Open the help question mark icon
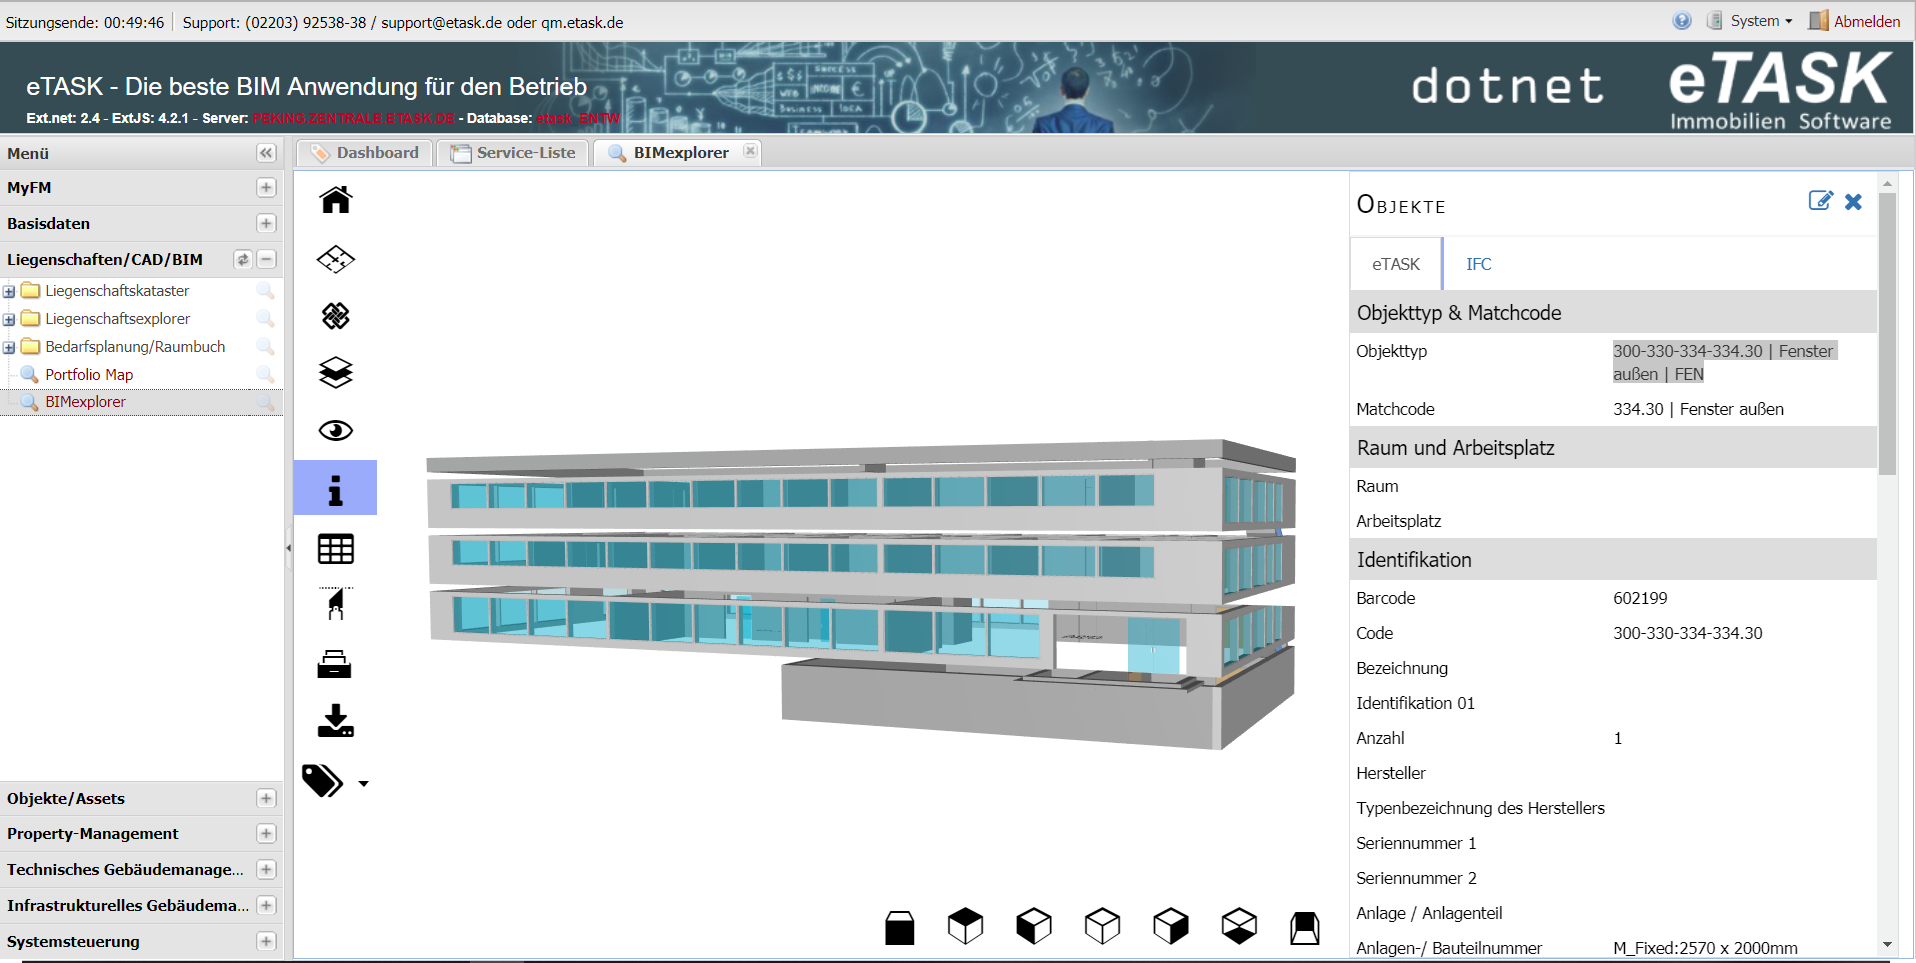This screenshot has width=1916, height=963. tap(1682, 21)
